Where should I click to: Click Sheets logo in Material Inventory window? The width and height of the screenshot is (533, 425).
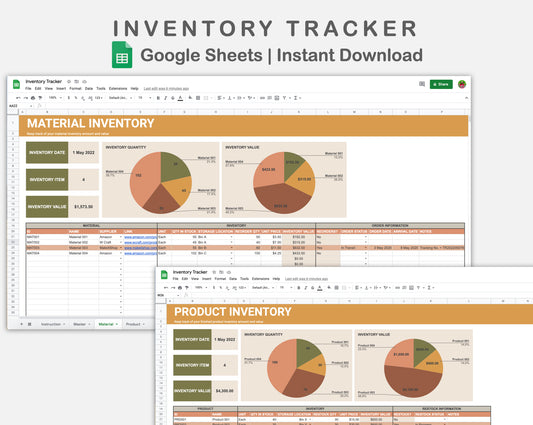click(16, 84)
